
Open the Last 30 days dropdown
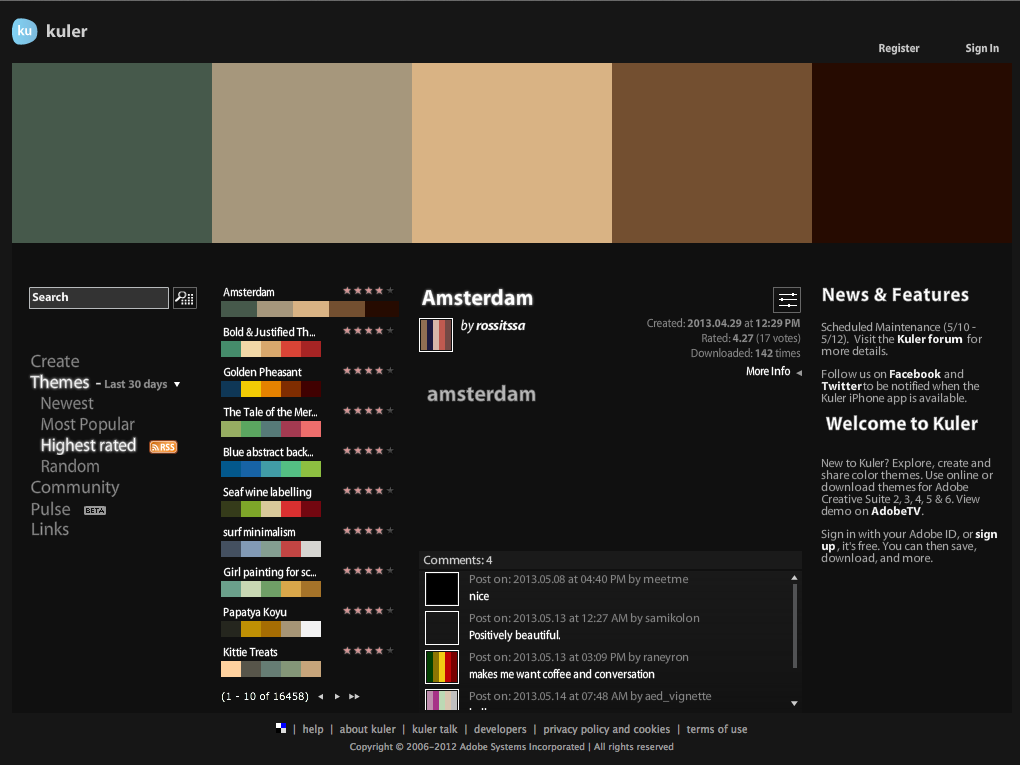[x=176, y=383]
